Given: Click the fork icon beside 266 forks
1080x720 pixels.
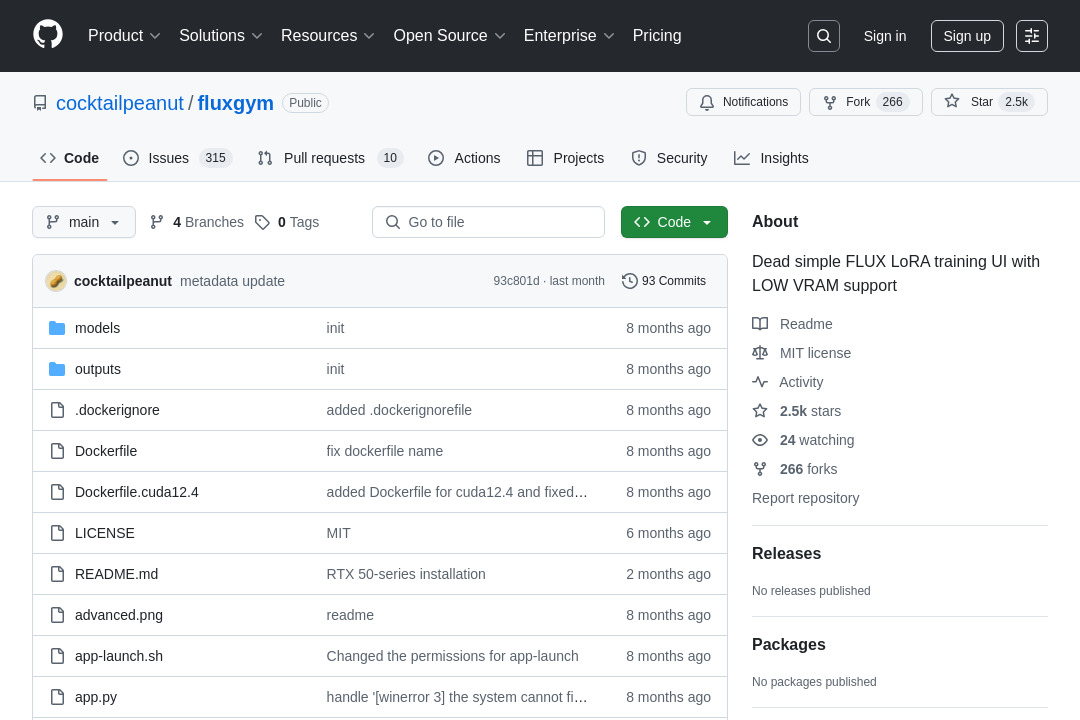Looking at the screenshot, I should coord(760,469).
